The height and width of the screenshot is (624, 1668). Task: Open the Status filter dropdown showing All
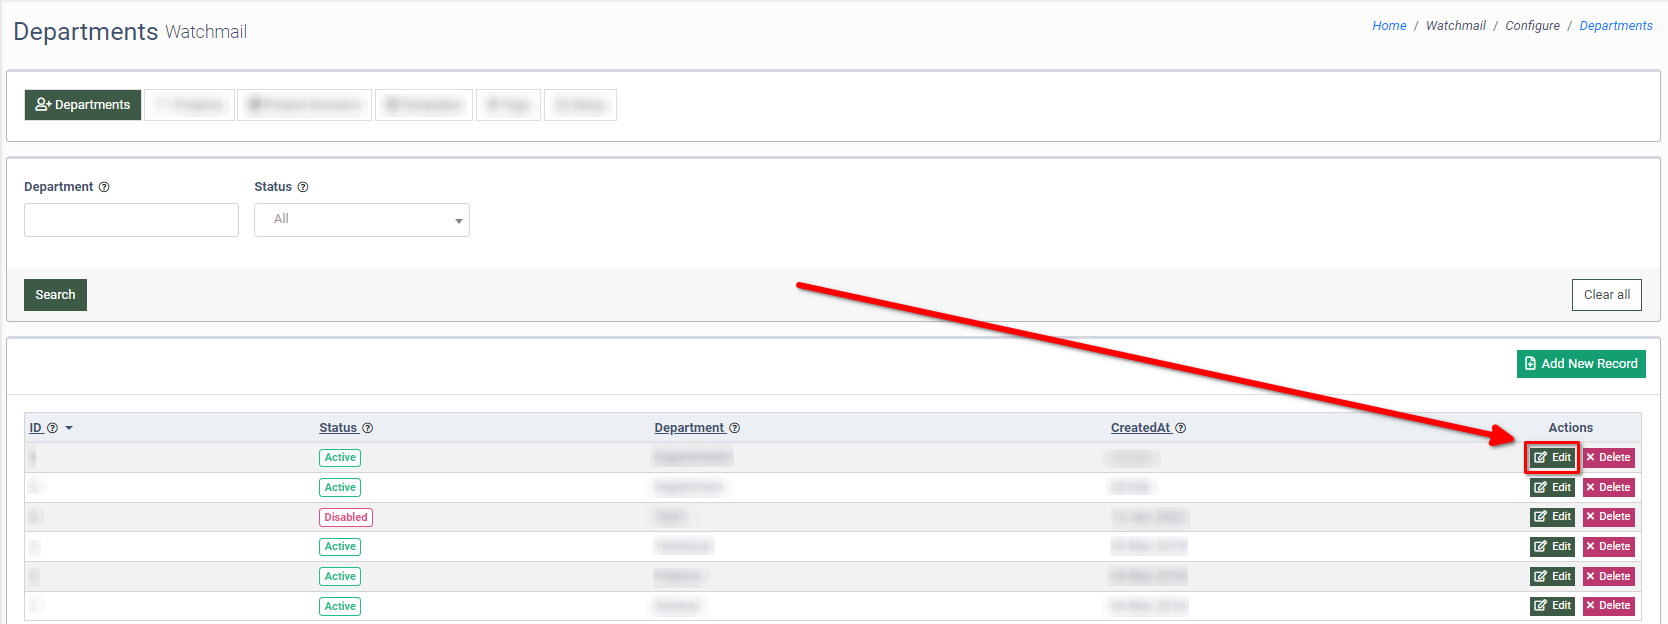coord(361,220)
